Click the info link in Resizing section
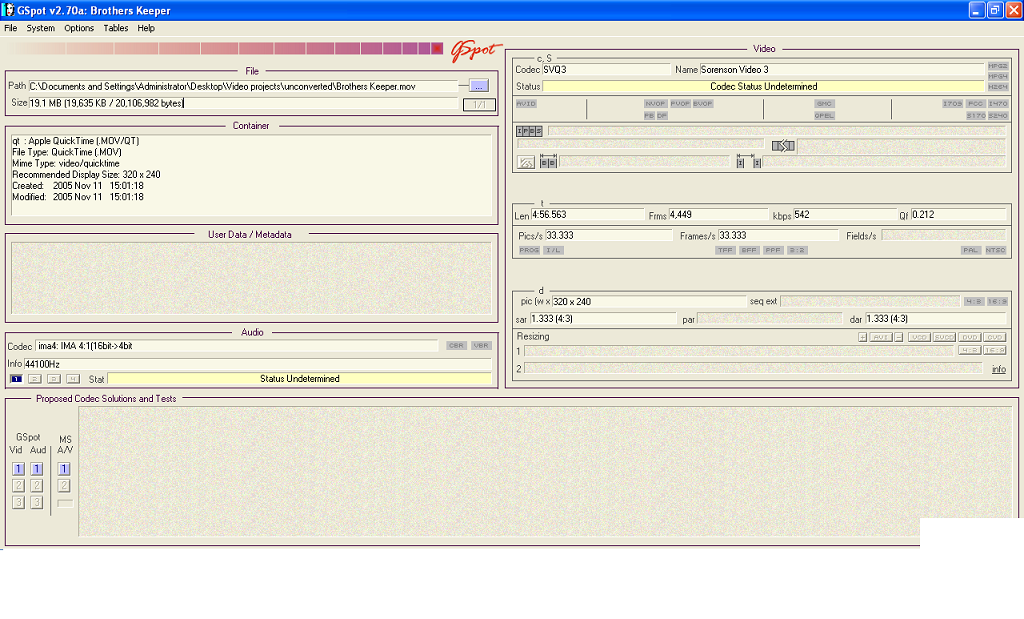Image resolution: width=1024 pixels, height=619 pixels. click(999, 369)
